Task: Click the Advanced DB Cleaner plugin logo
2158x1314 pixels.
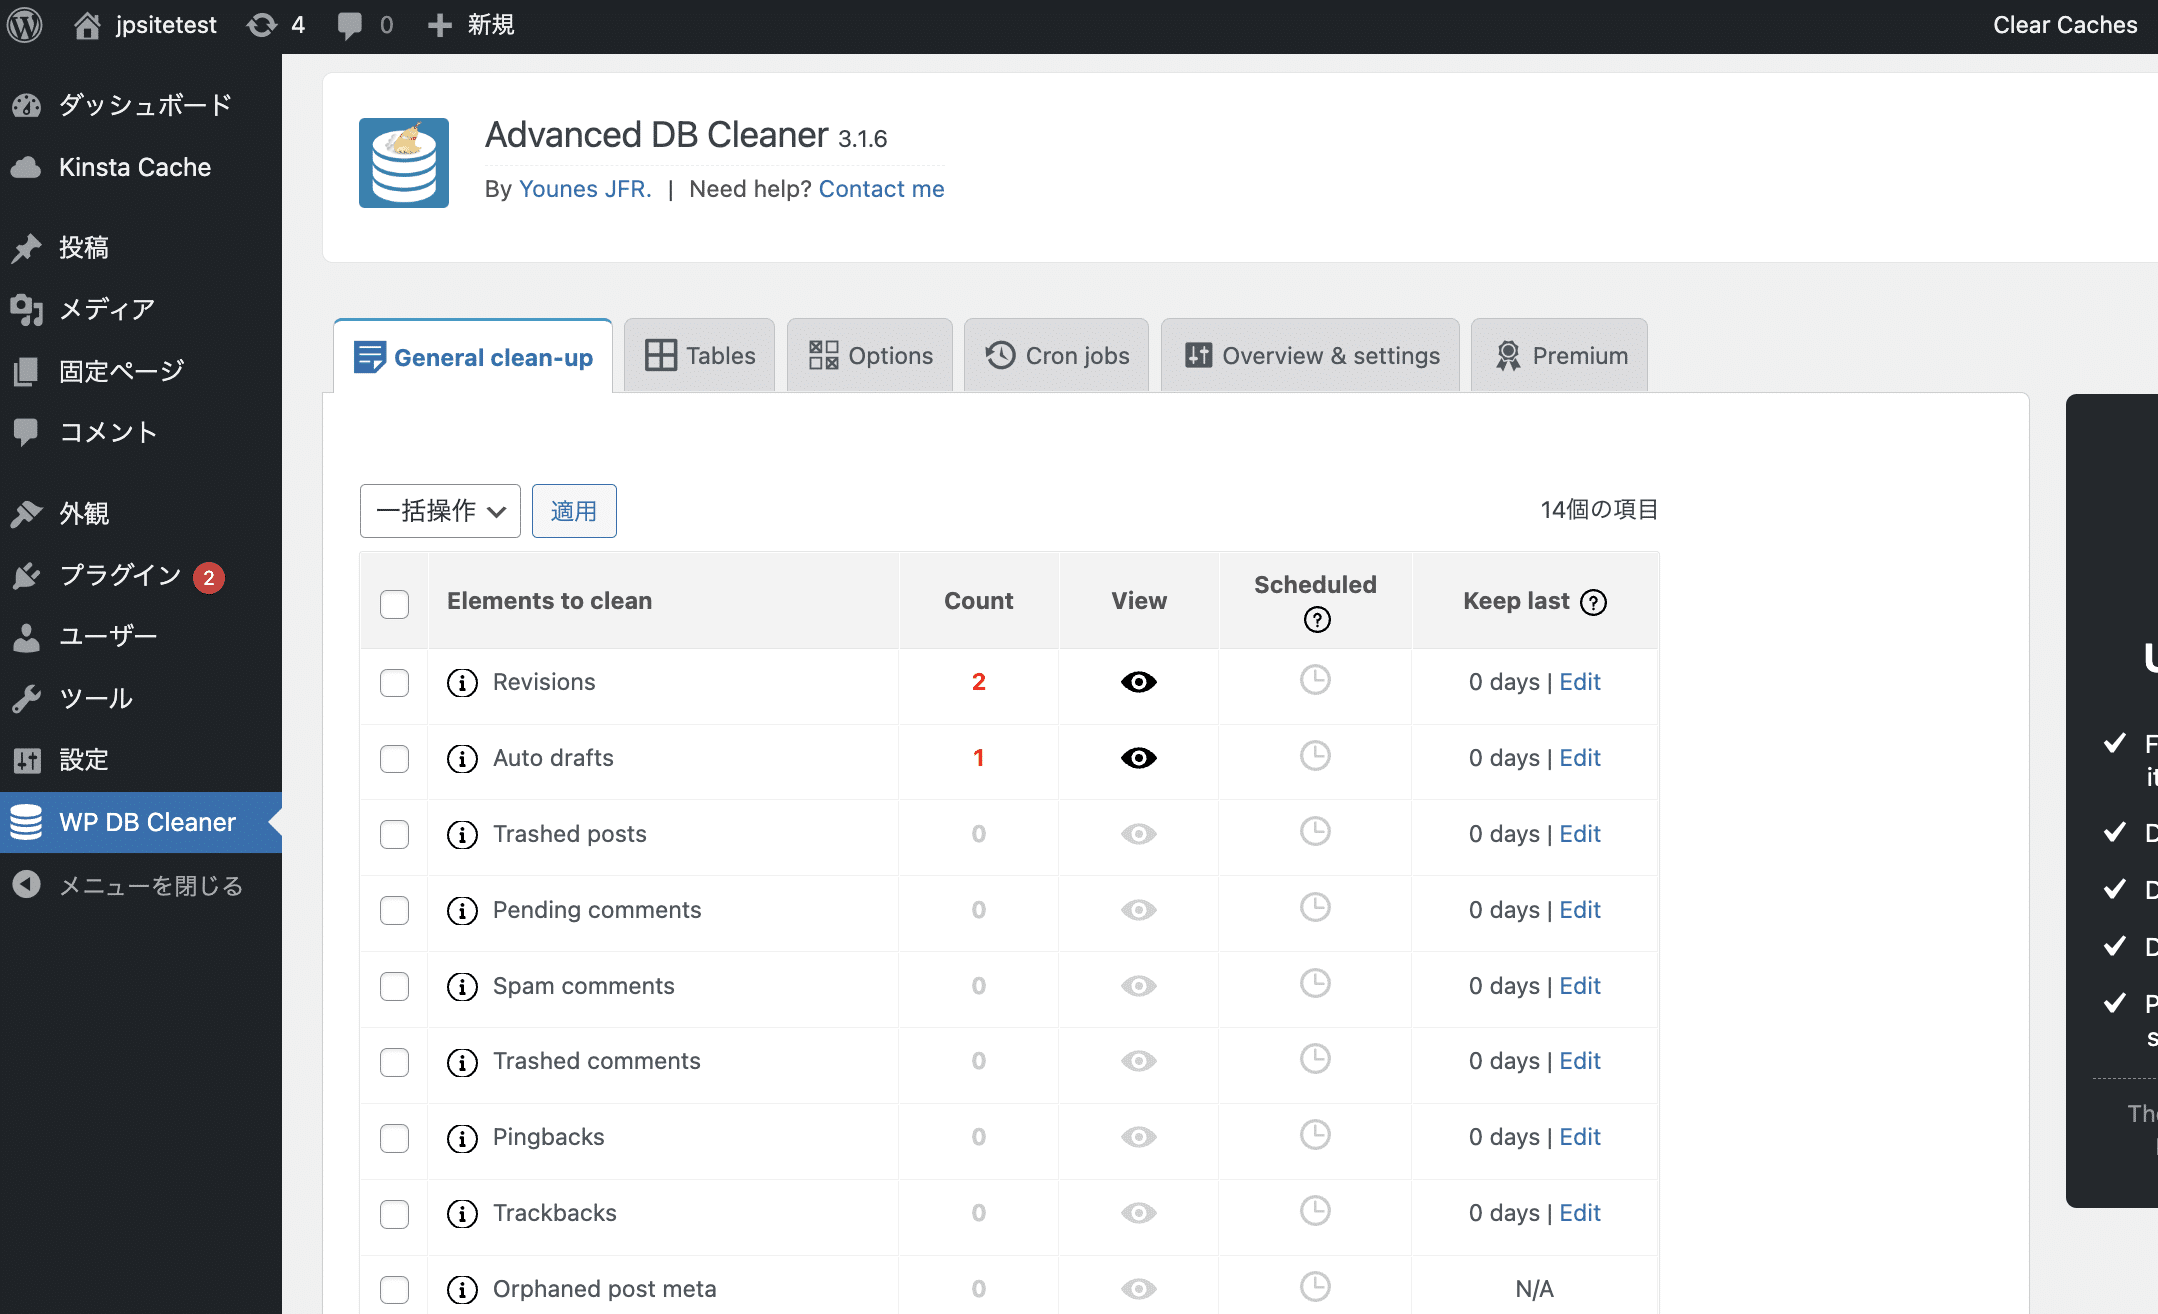Action: click(403, 163)
